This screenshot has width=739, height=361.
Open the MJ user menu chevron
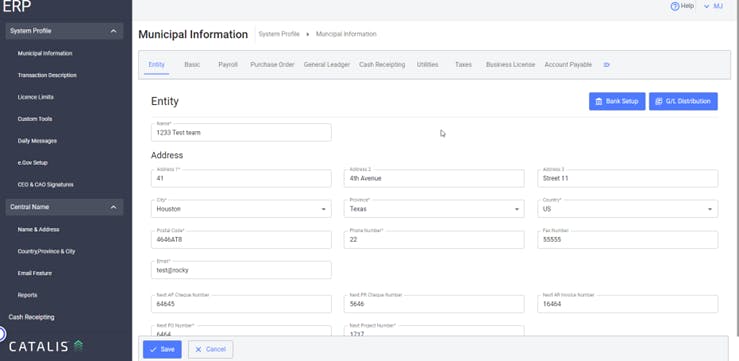pos(706,7)
